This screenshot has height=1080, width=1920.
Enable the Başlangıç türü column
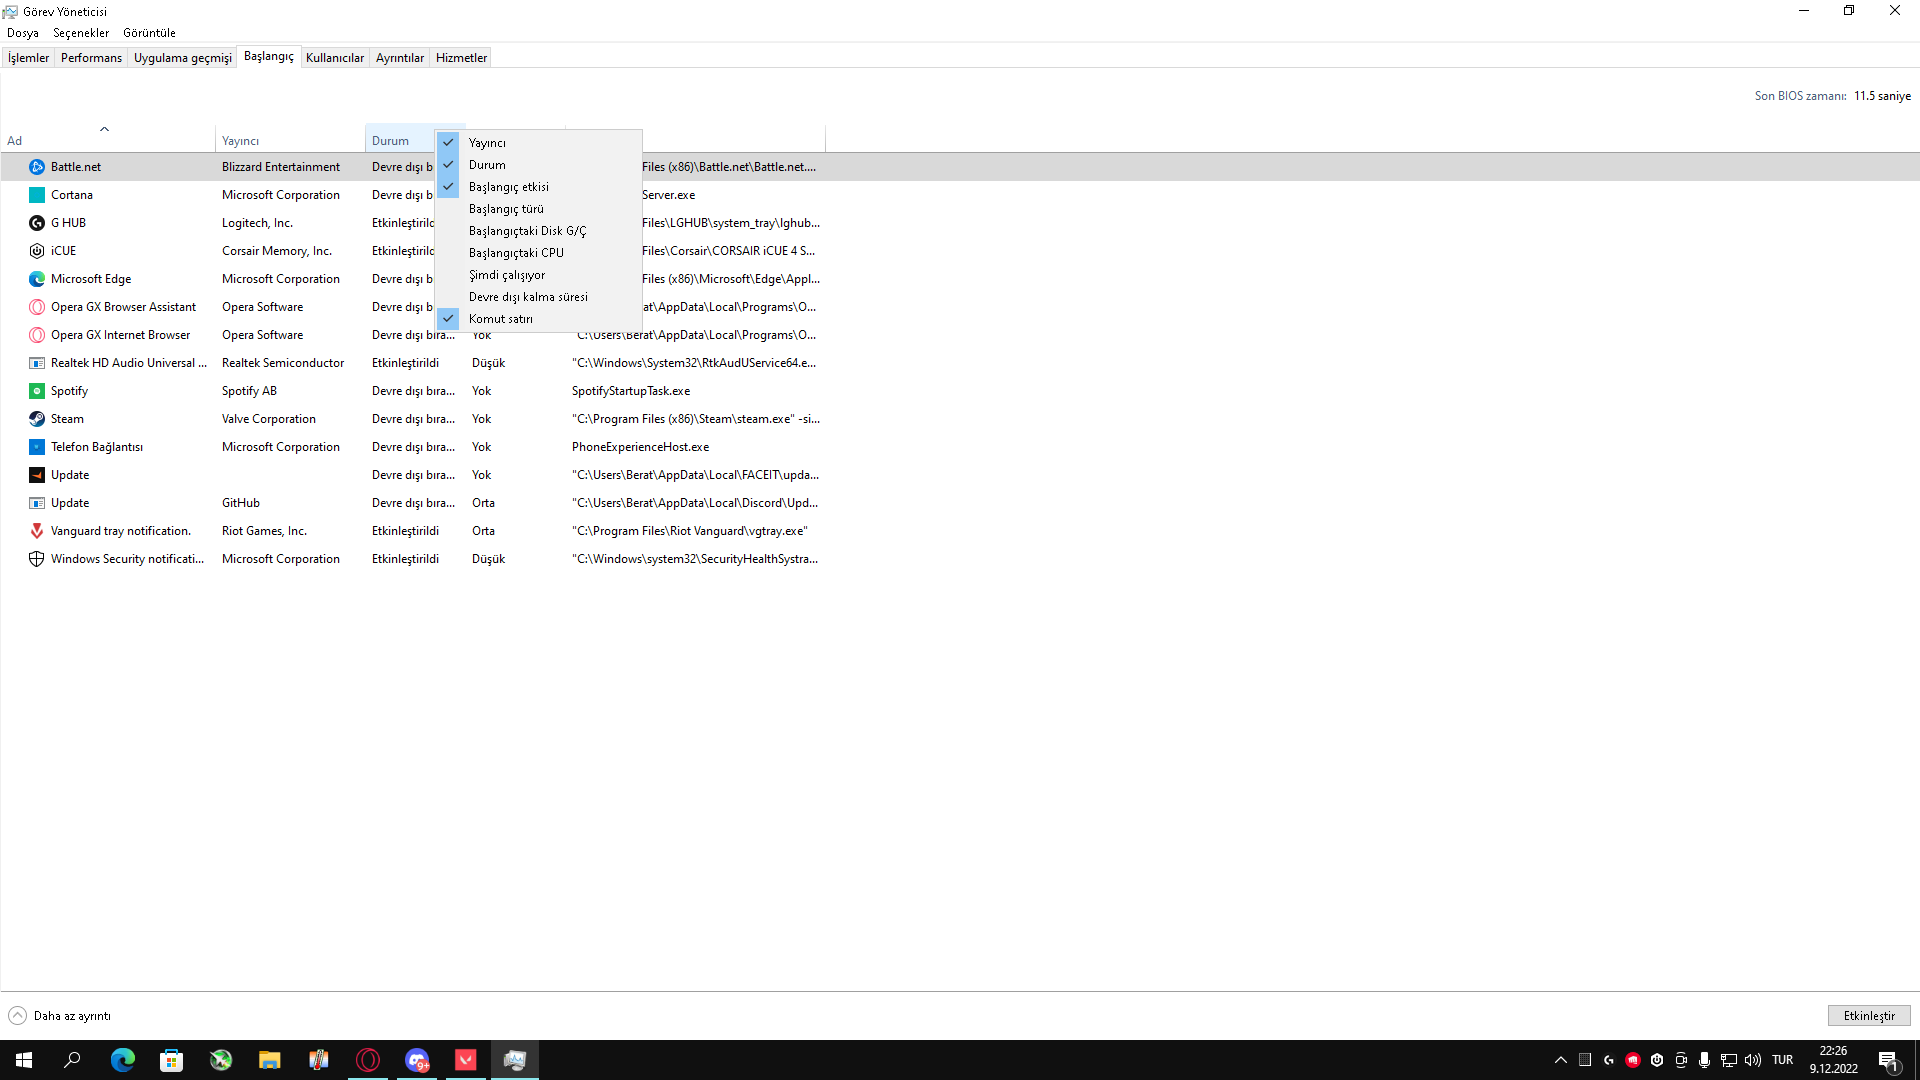540,209
